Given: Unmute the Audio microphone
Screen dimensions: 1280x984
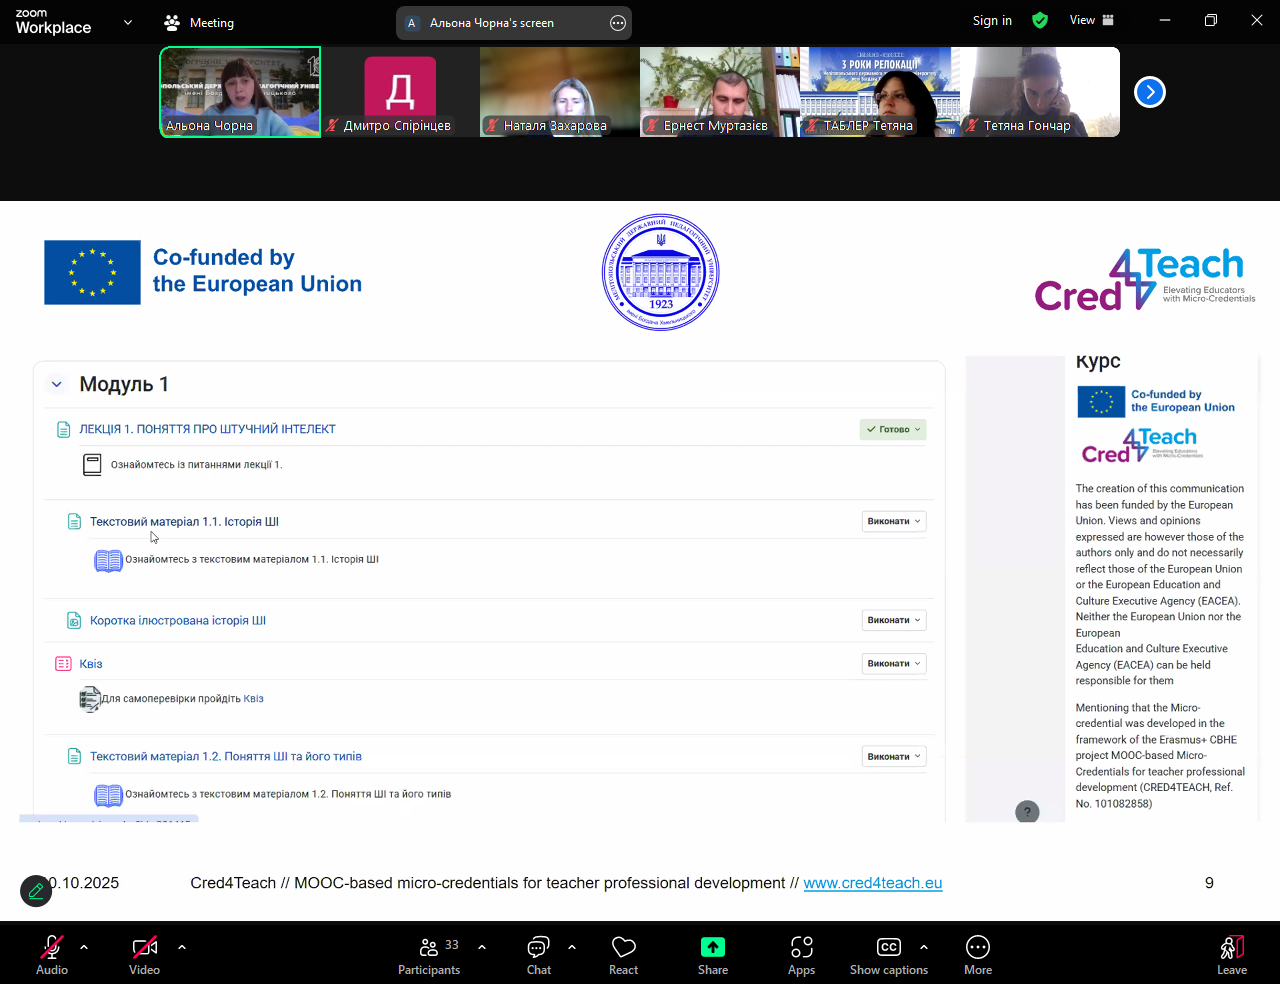Looking at the screenshot, I should pos(51,947).
